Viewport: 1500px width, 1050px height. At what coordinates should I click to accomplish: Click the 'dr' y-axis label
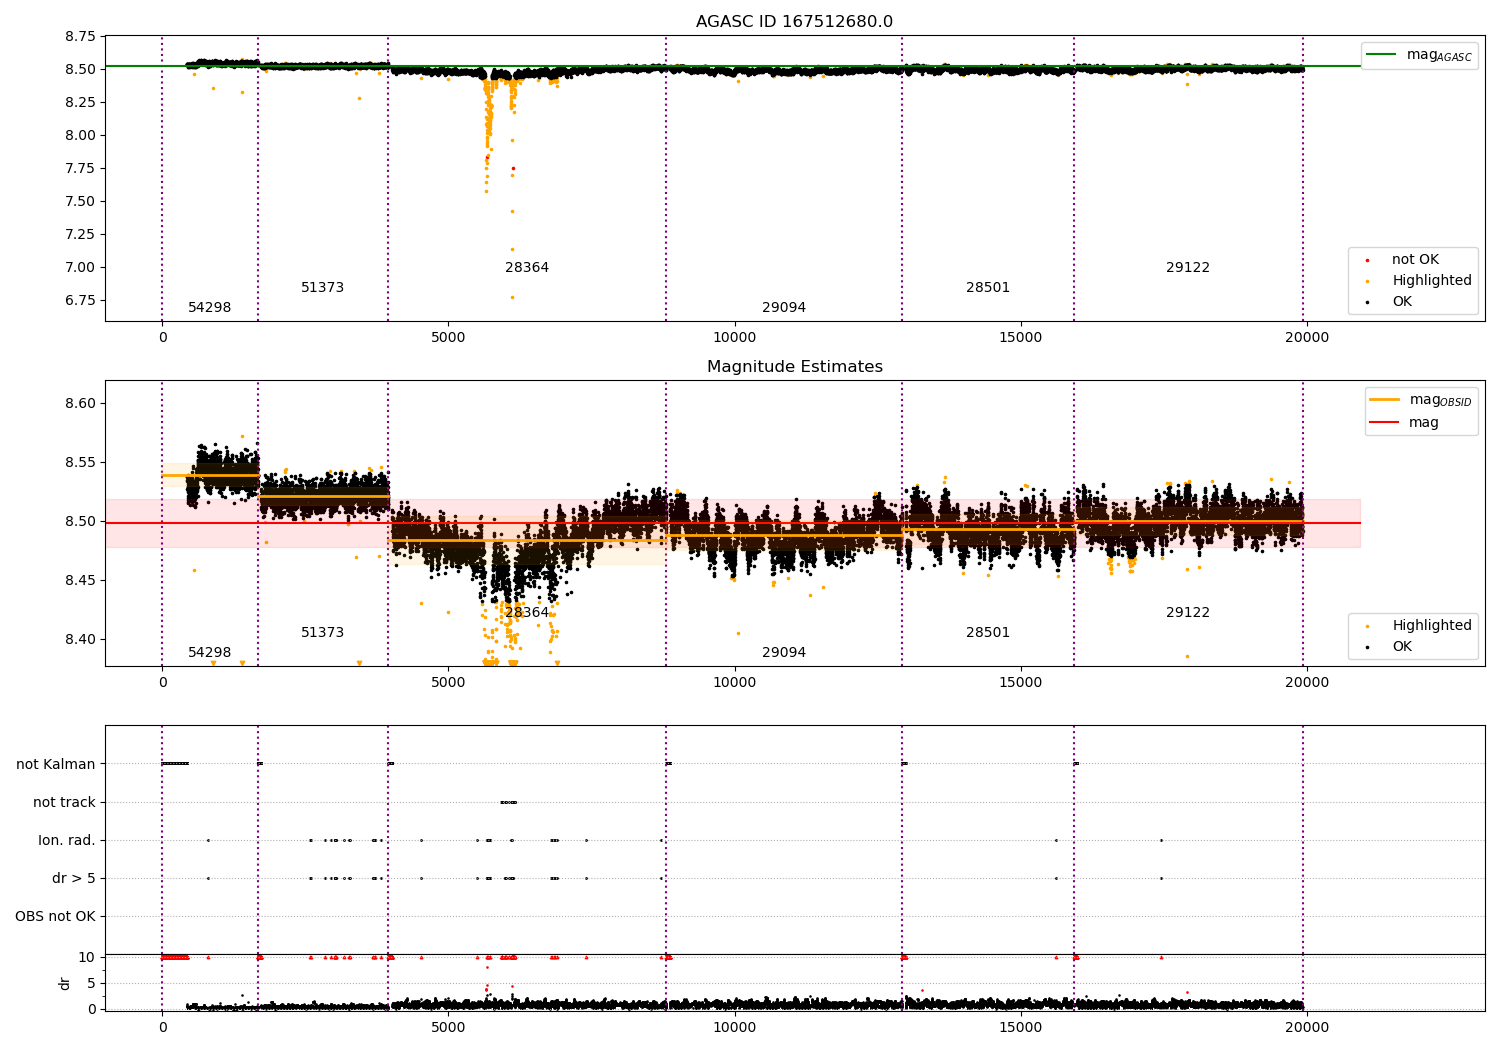coord(65,983)
